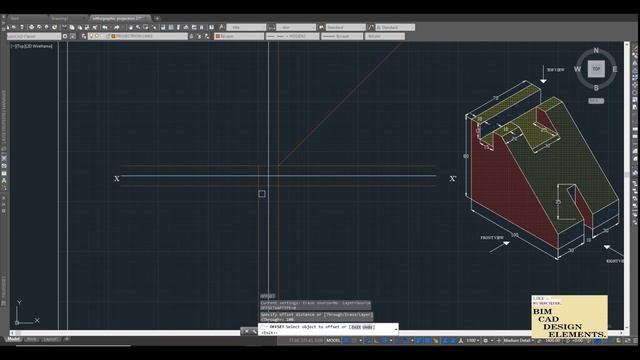This screenshot has height=360, width=640.
Task: Open the Properties palette icon
Action: (x=162, y=27)
